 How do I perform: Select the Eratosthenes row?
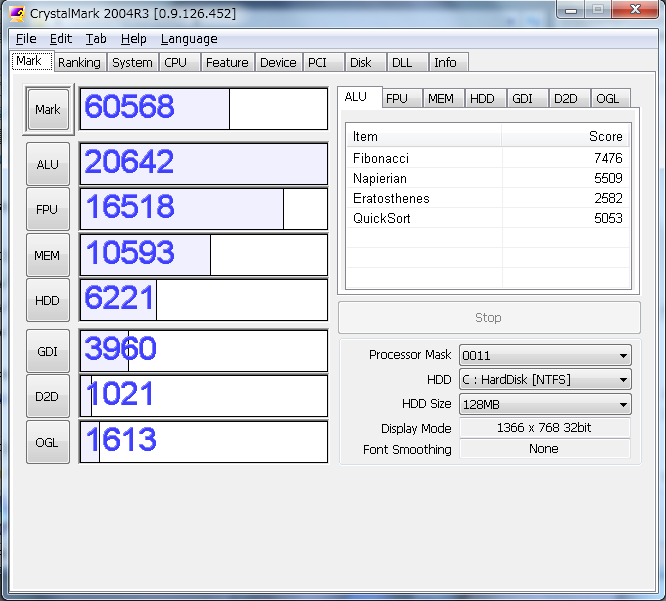(488, 198)
